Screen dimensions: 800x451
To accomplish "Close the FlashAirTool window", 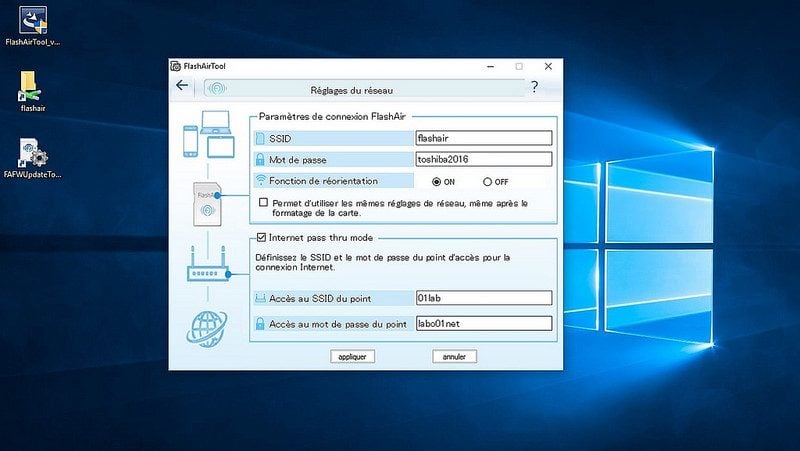I will tap(548, 66).
